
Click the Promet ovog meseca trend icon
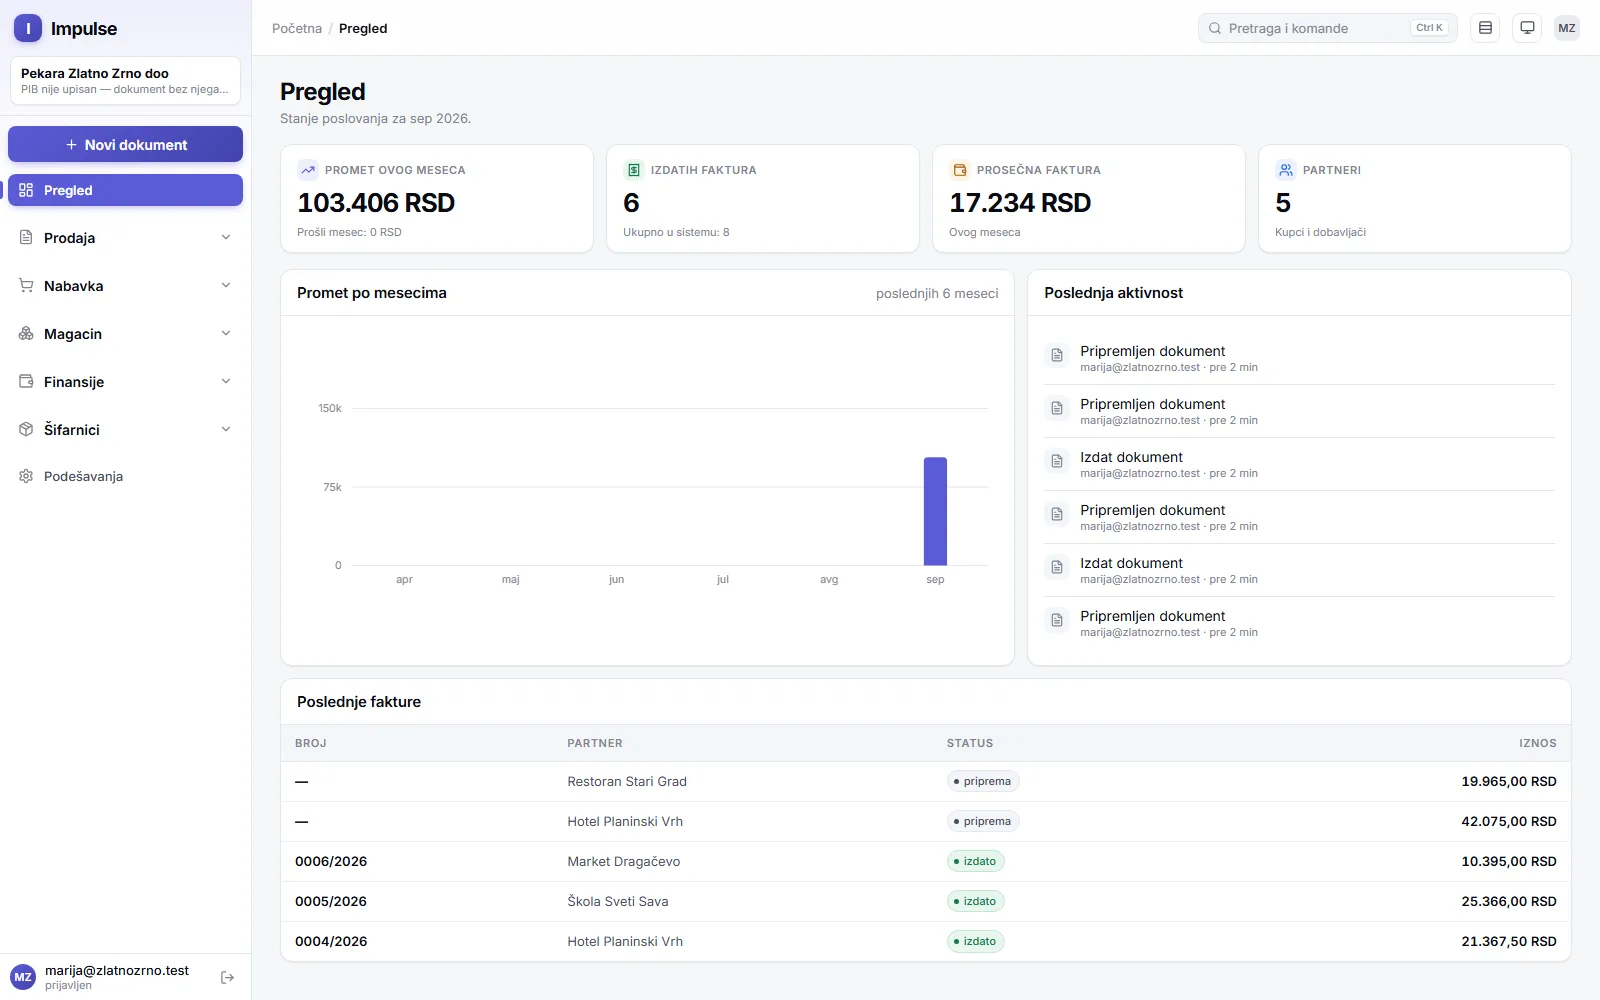click(x=308, y=170)
